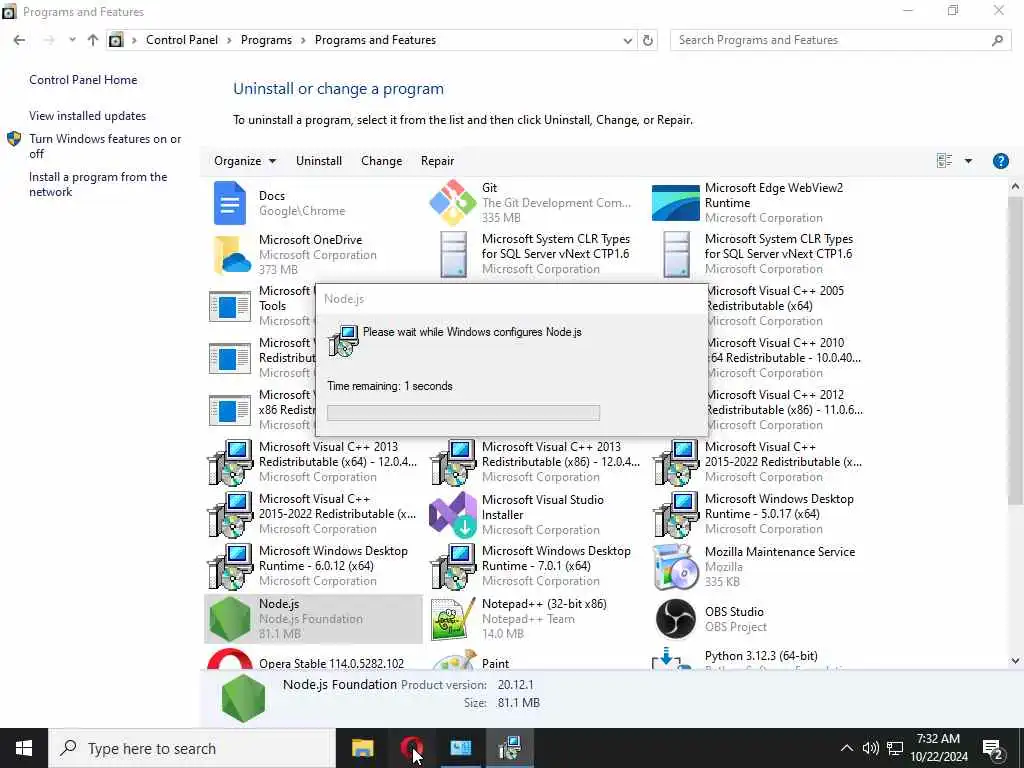
Task: Open recent locations dropdown arrow
Action: pos(72,40)
